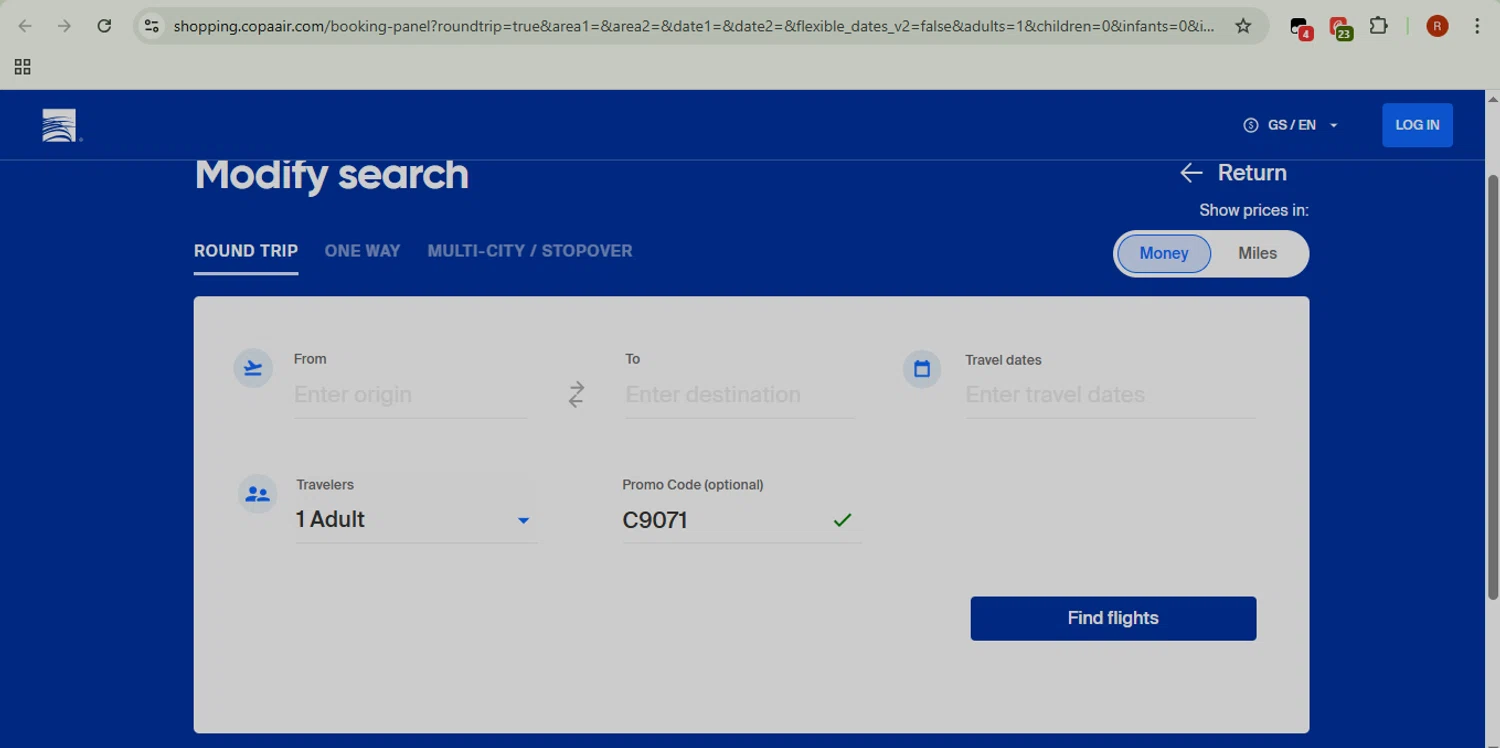The width and height of the screenshot is (1500, 748).
Task: Click the Return link
Action: (1233, 173)
